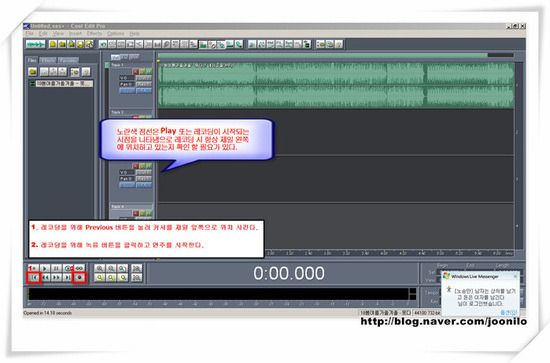Viewport: 550px width, 363px height.
Task: Open the Options menu
Action: click(x=116, y=33)
